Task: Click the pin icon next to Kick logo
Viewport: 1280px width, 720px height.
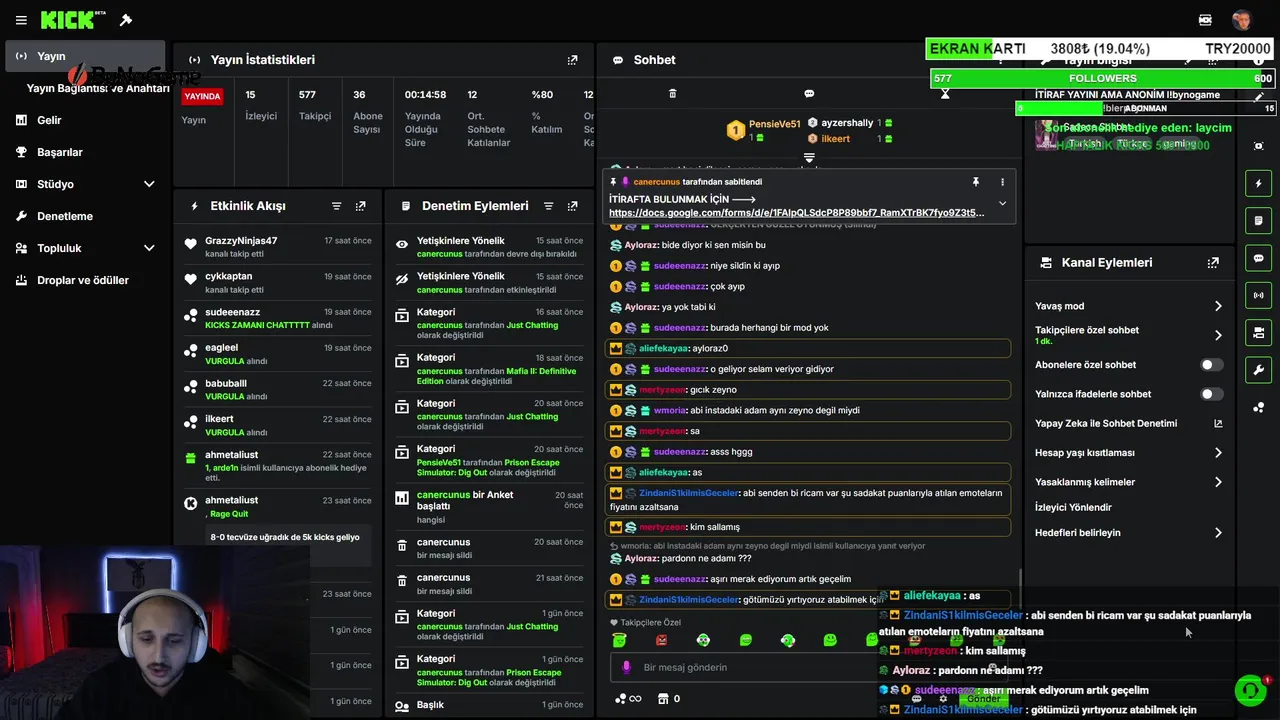Action: coord(126,20)
